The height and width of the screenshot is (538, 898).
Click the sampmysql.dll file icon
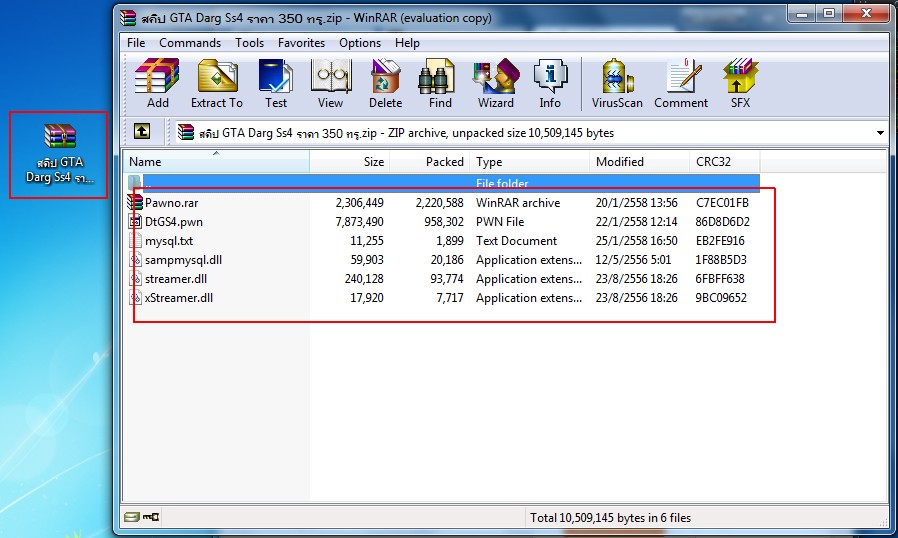pyautogui.click(x=136, y=260)
